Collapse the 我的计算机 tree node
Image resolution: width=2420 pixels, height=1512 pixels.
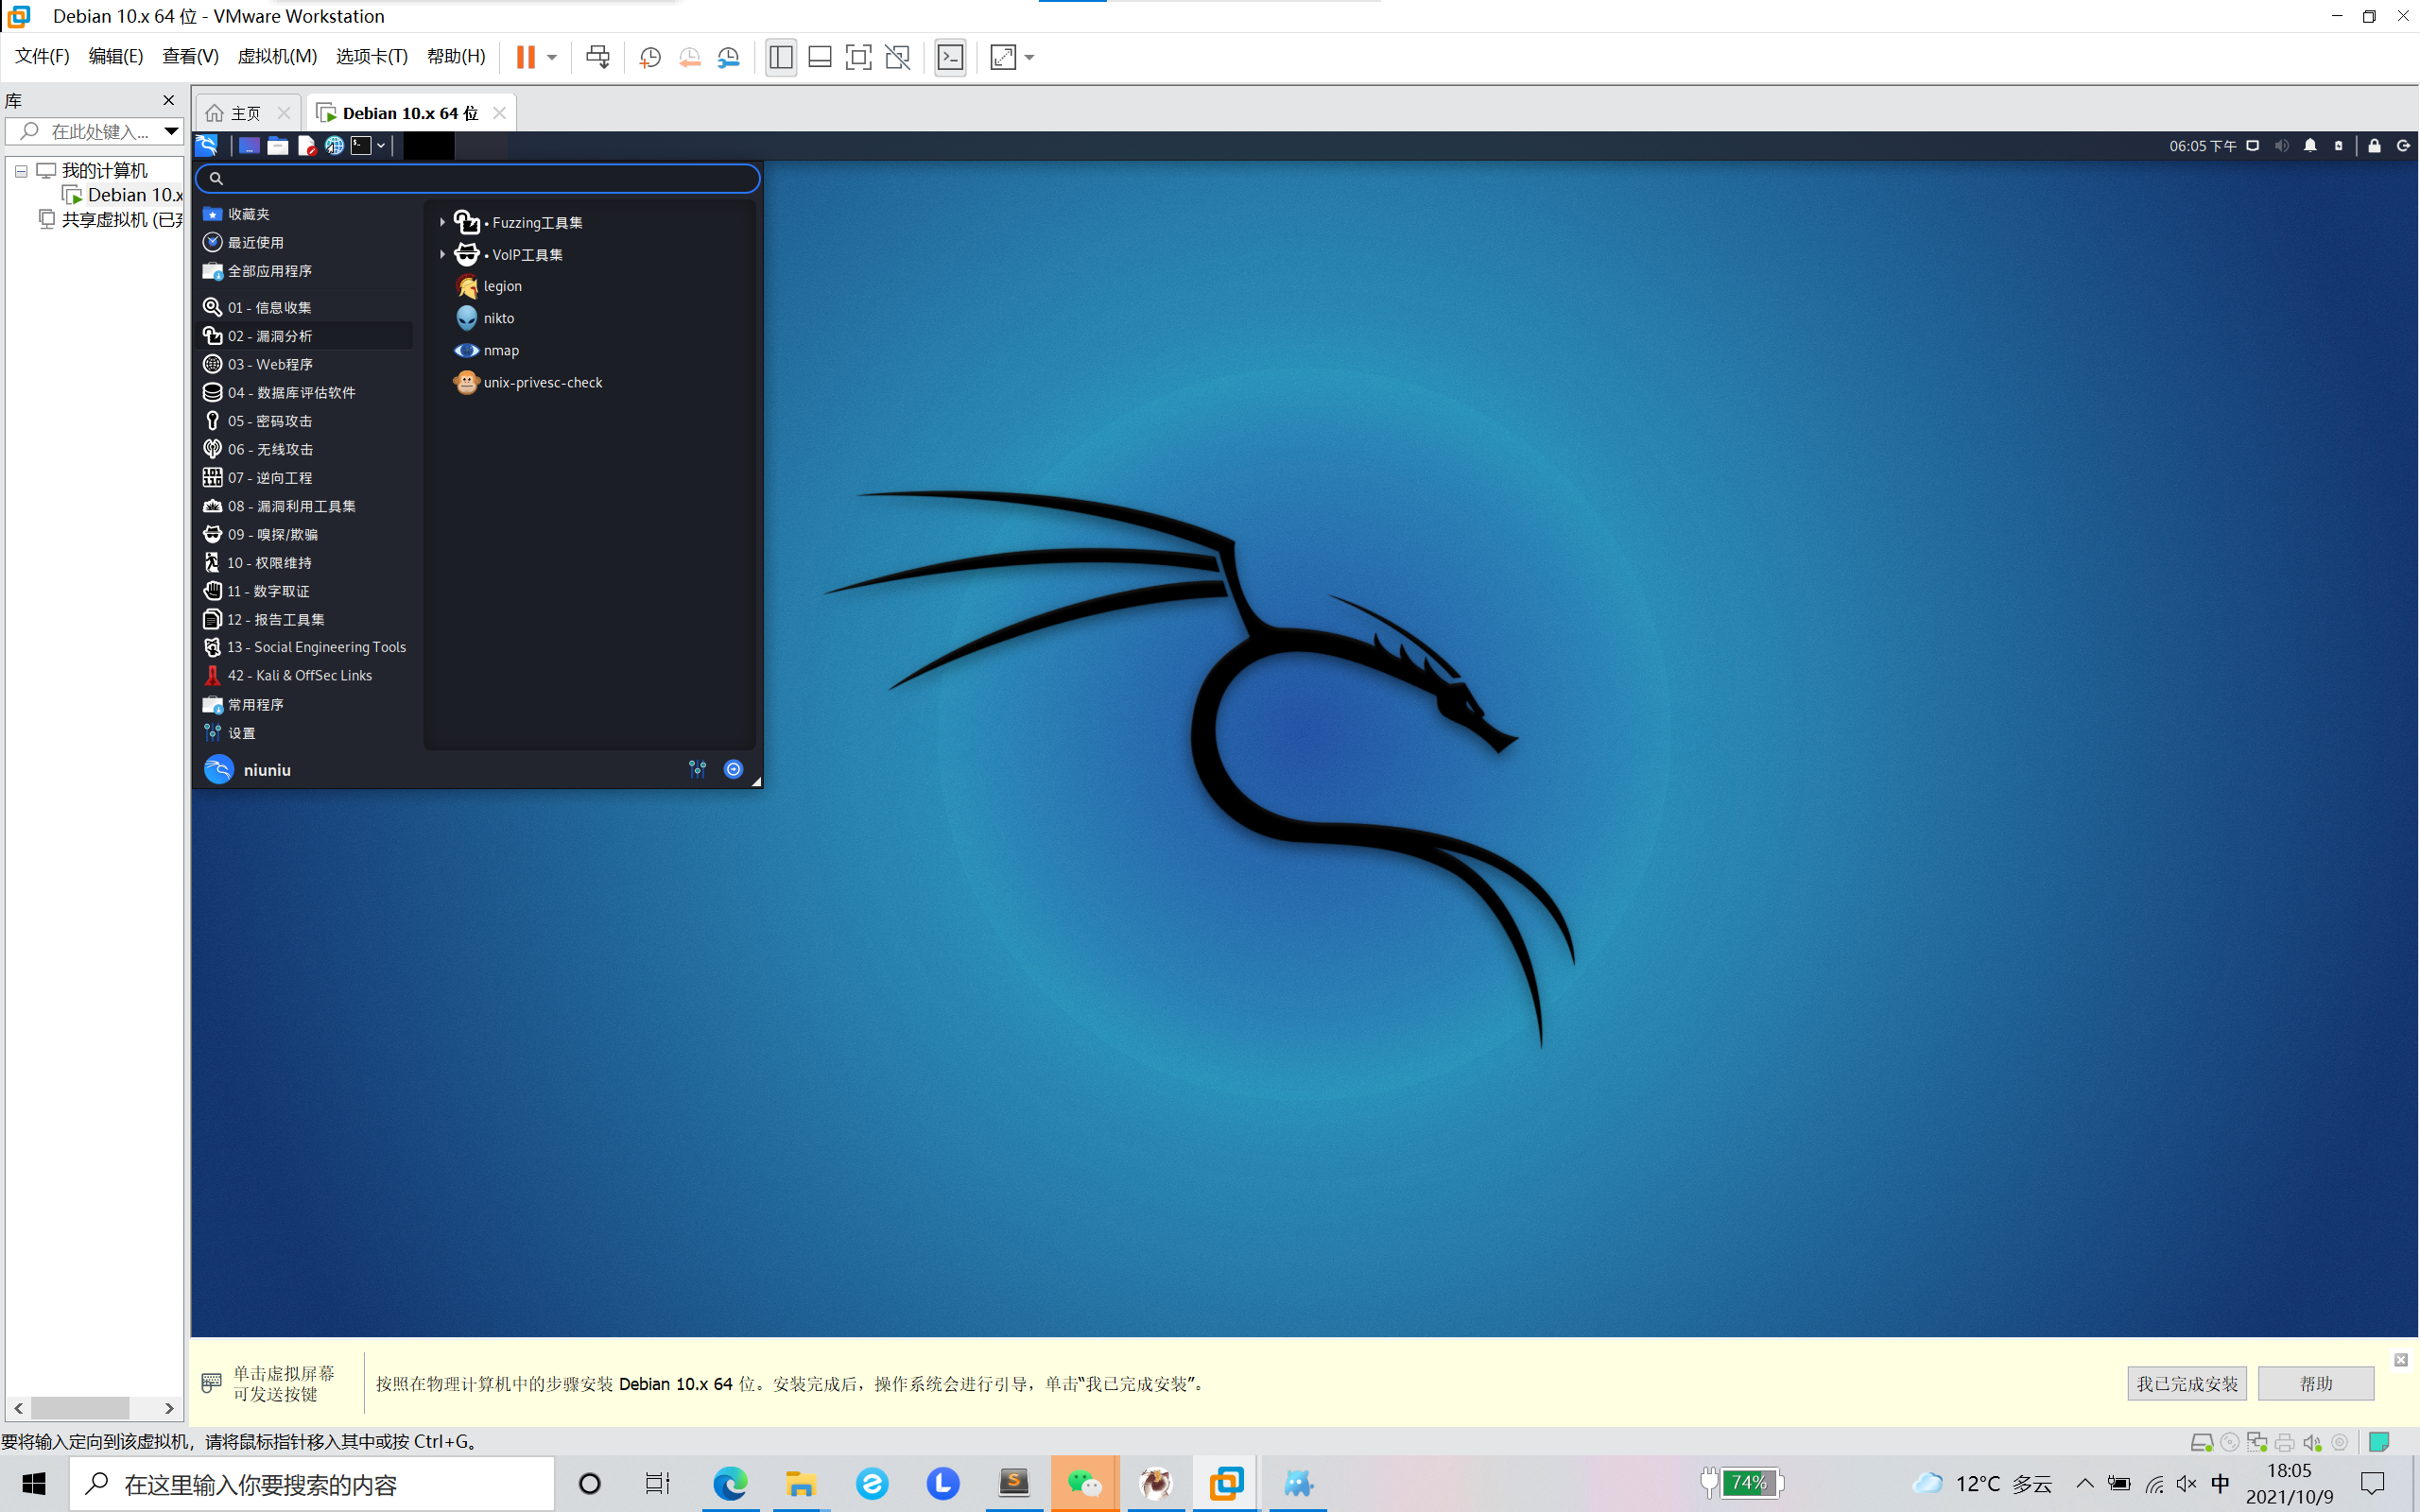(21, 171)
